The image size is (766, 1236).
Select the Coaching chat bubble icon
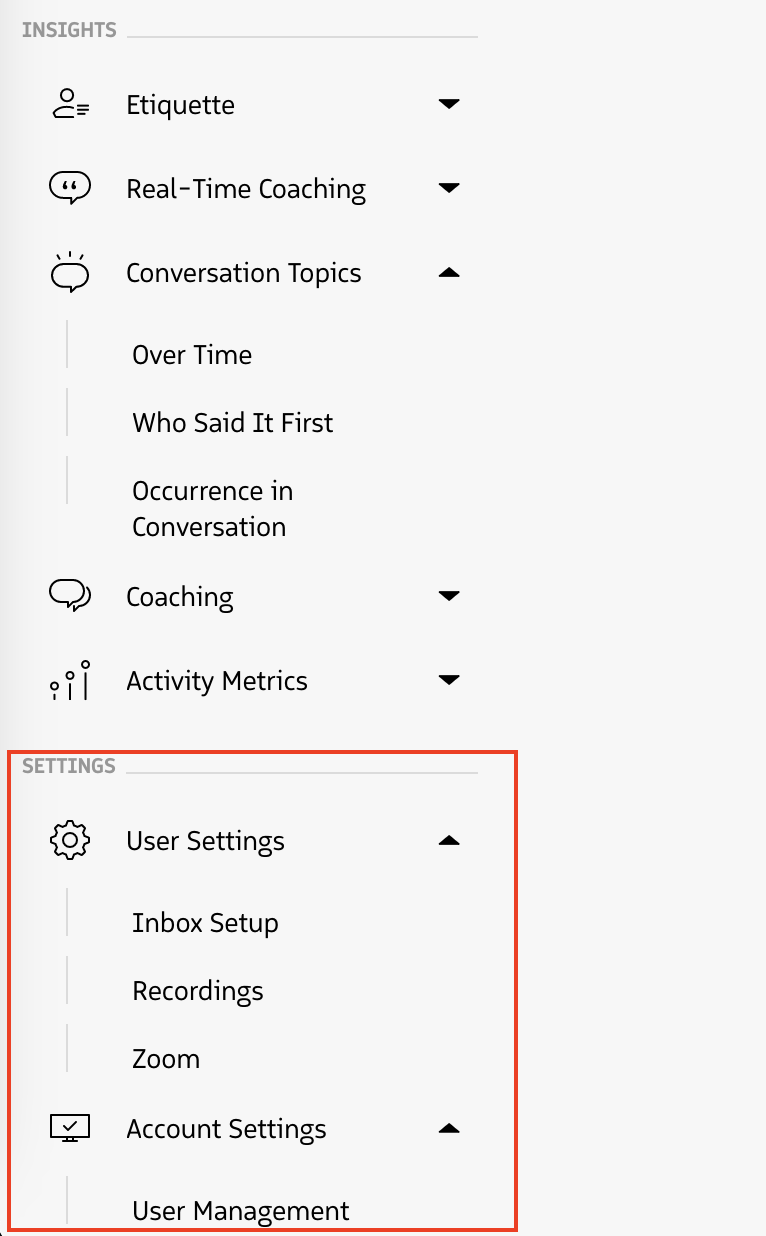pyautogui.click(x=68, y=596)
